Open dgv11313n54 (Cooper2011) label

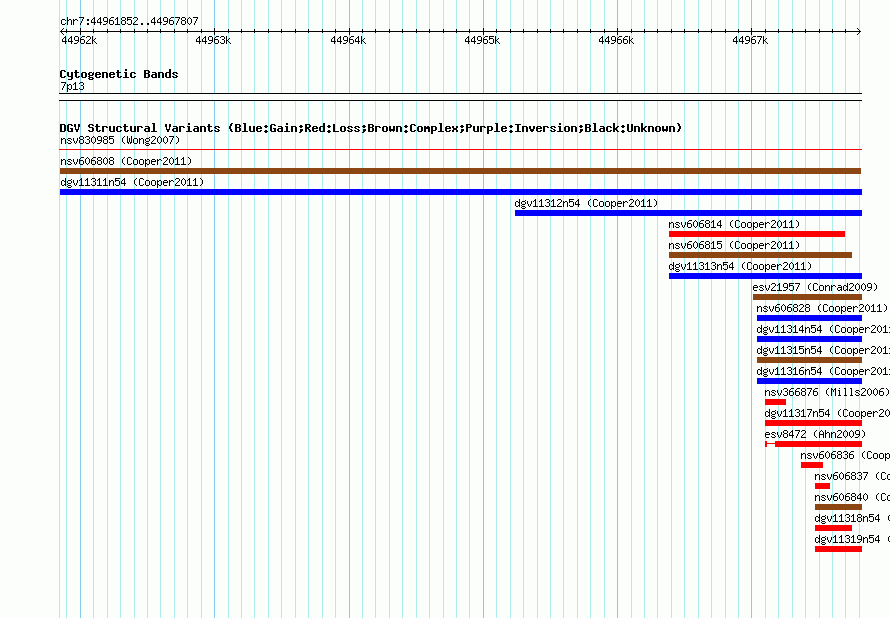point(740,266)
